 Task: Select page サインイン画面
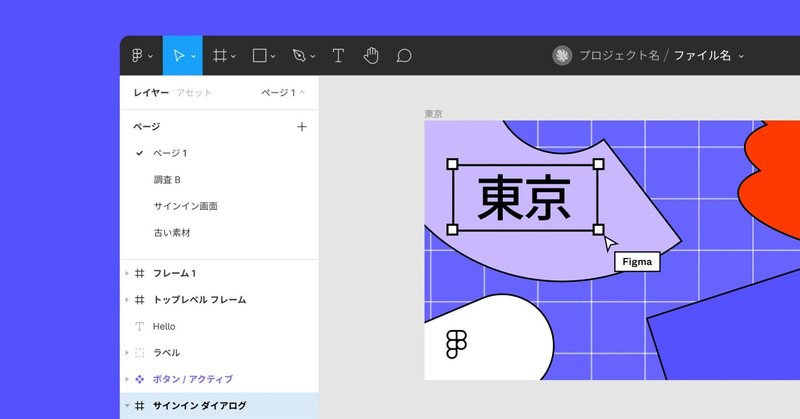pos(186,206)
